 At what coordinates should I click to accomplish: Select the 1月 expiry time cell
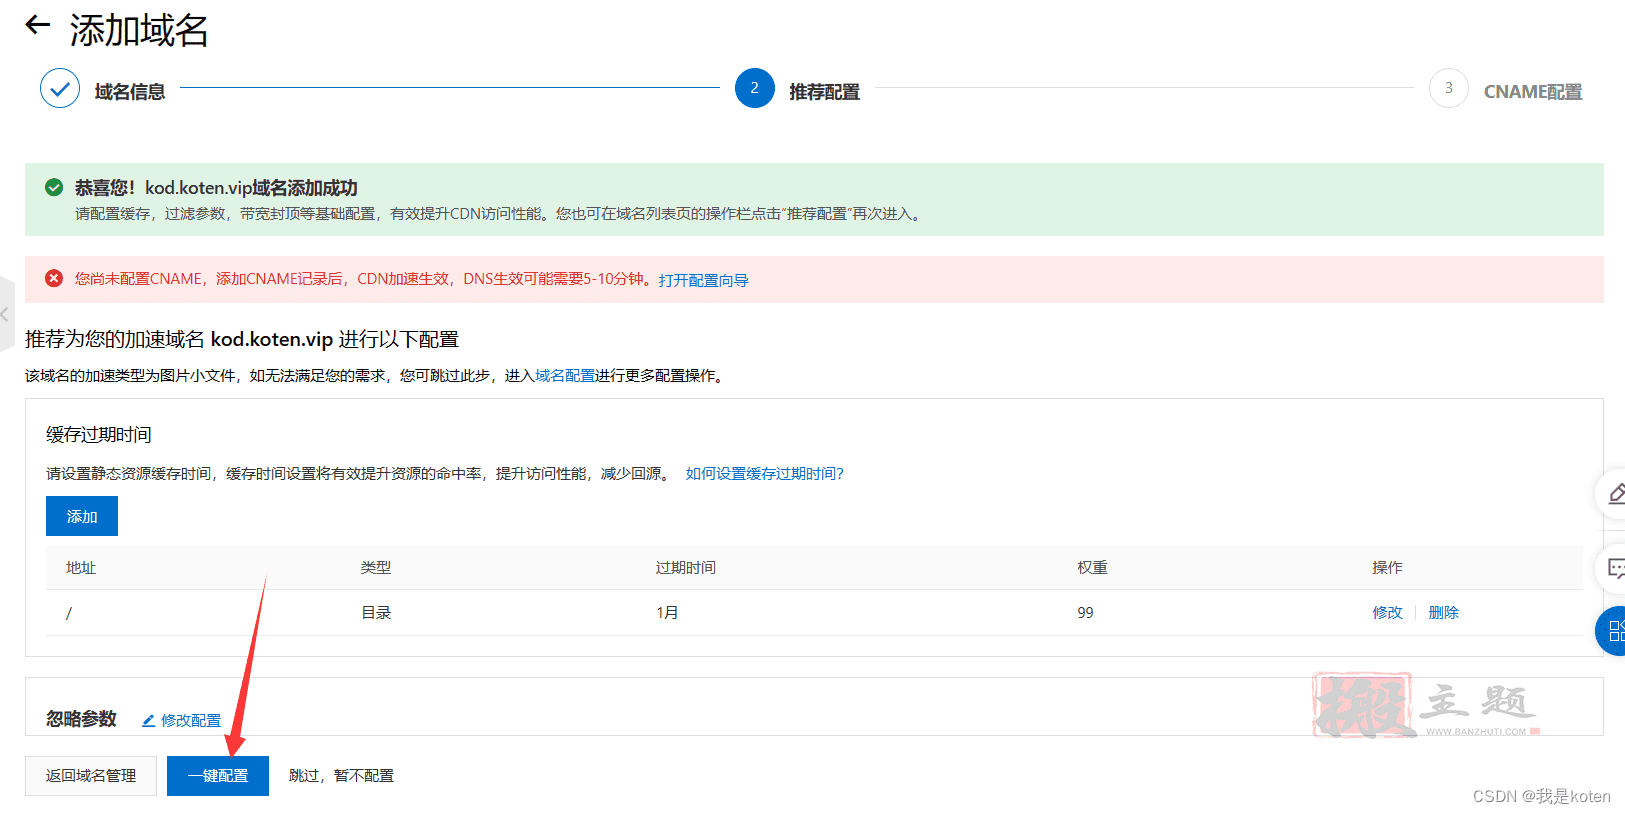click(x=667, y=613)
